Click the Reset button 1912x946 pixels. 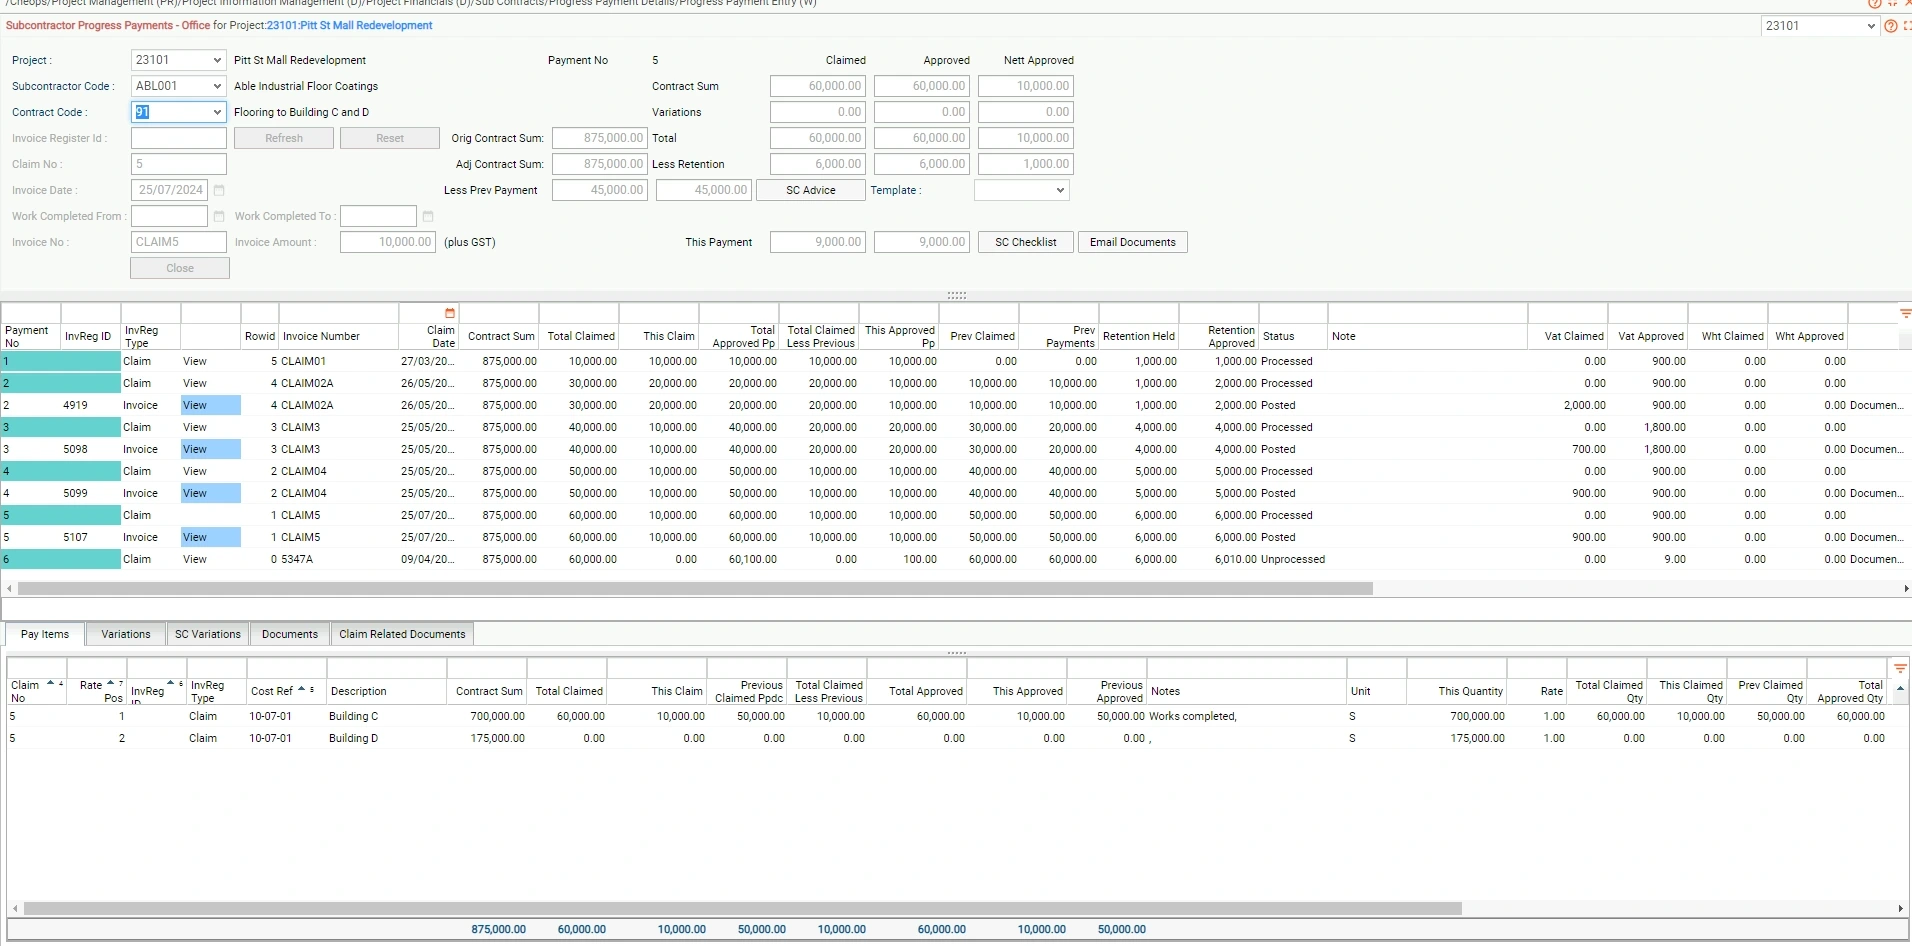(390, 138)
